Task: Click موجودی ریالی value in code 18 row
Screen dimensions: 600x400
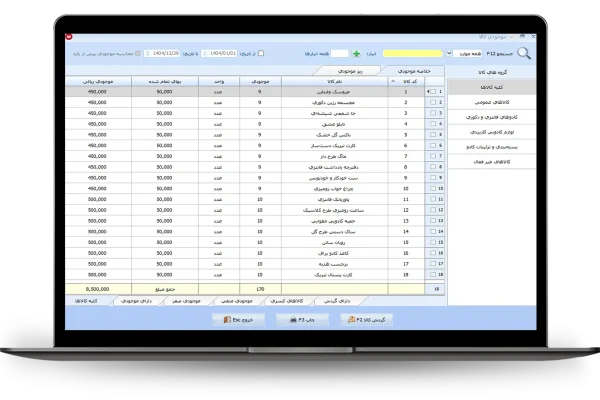Action: 97,275
